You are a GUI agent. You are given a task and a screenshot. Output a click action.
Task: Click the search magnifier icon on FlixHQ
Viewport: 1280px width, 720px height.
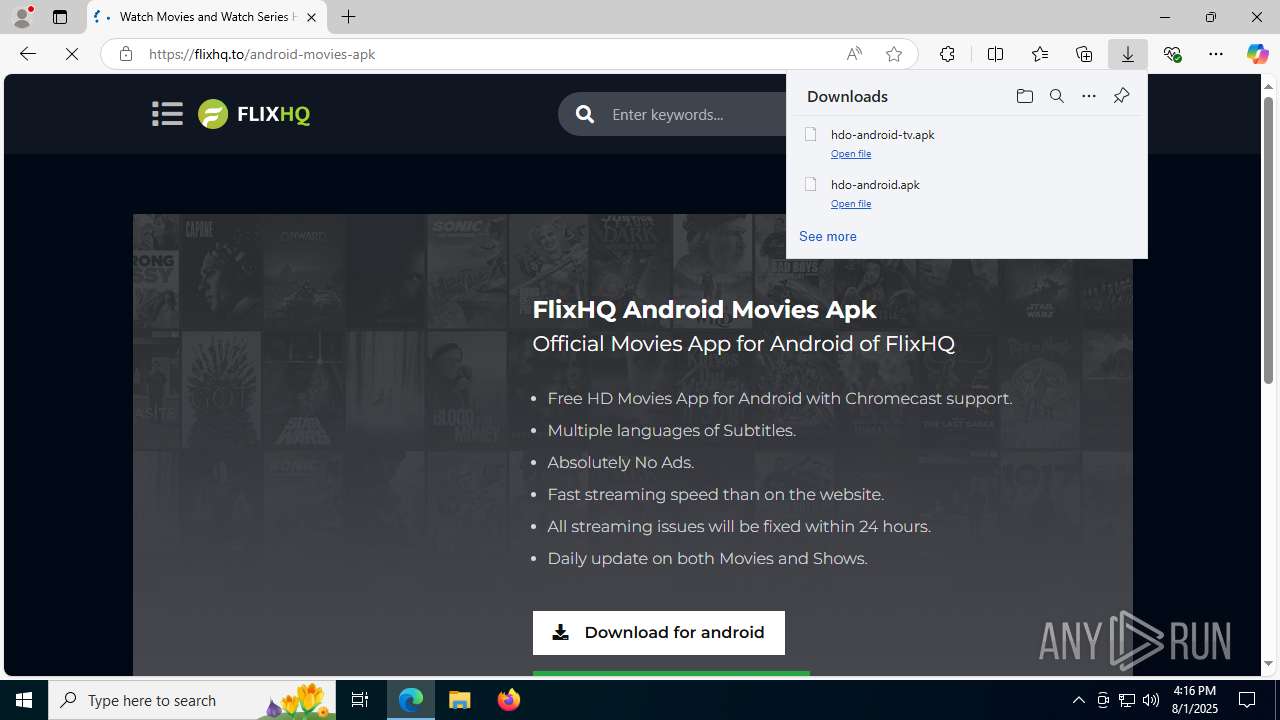click(585, 114)
